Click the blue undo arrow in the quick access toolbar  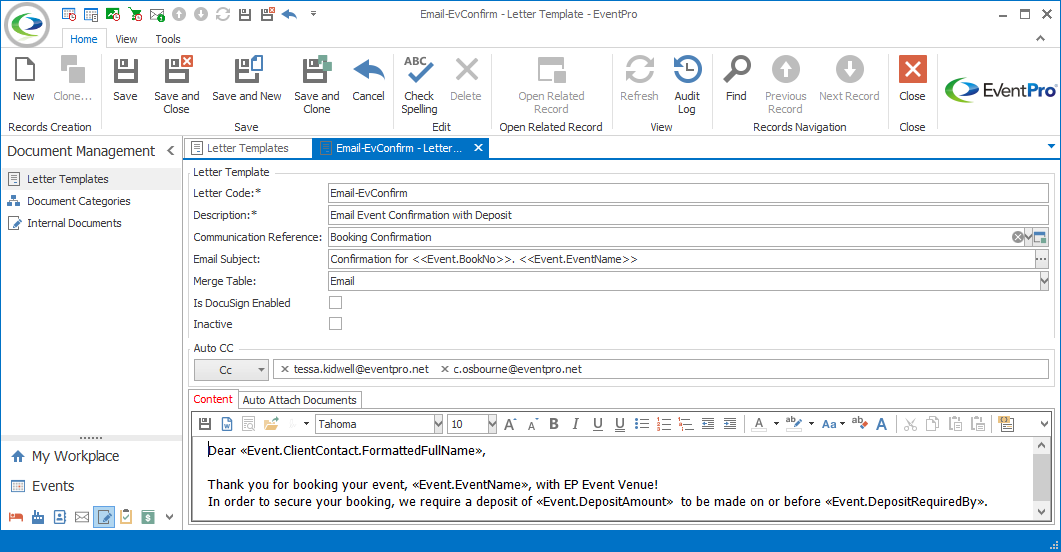pos(289,14)
